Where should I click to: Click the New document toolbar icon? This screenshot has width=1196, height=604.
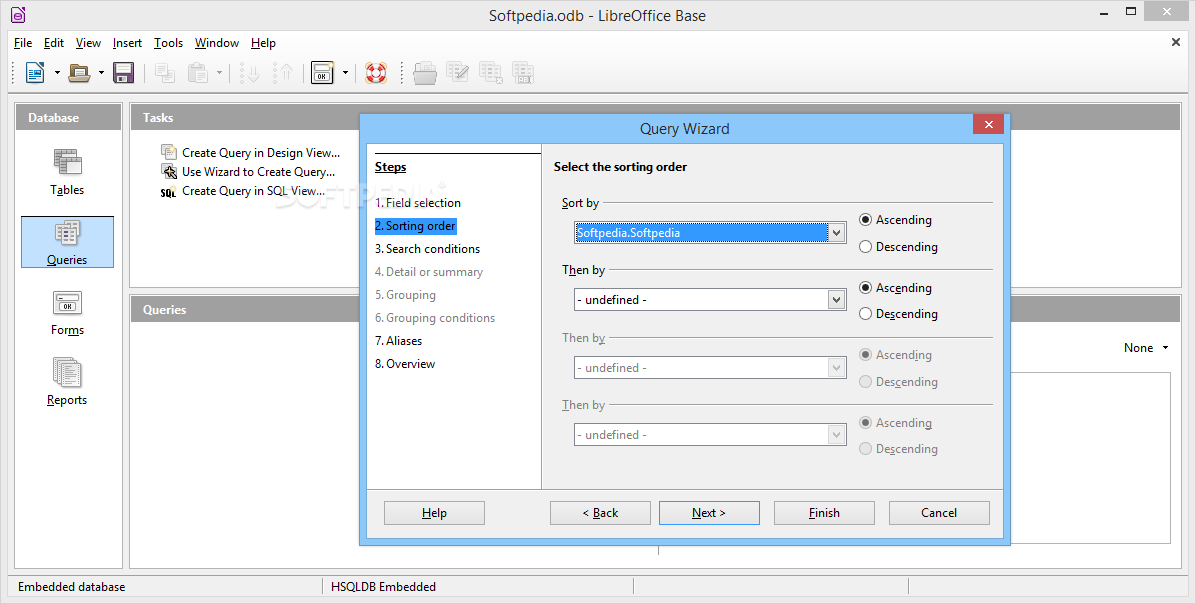tap(35, 73)
